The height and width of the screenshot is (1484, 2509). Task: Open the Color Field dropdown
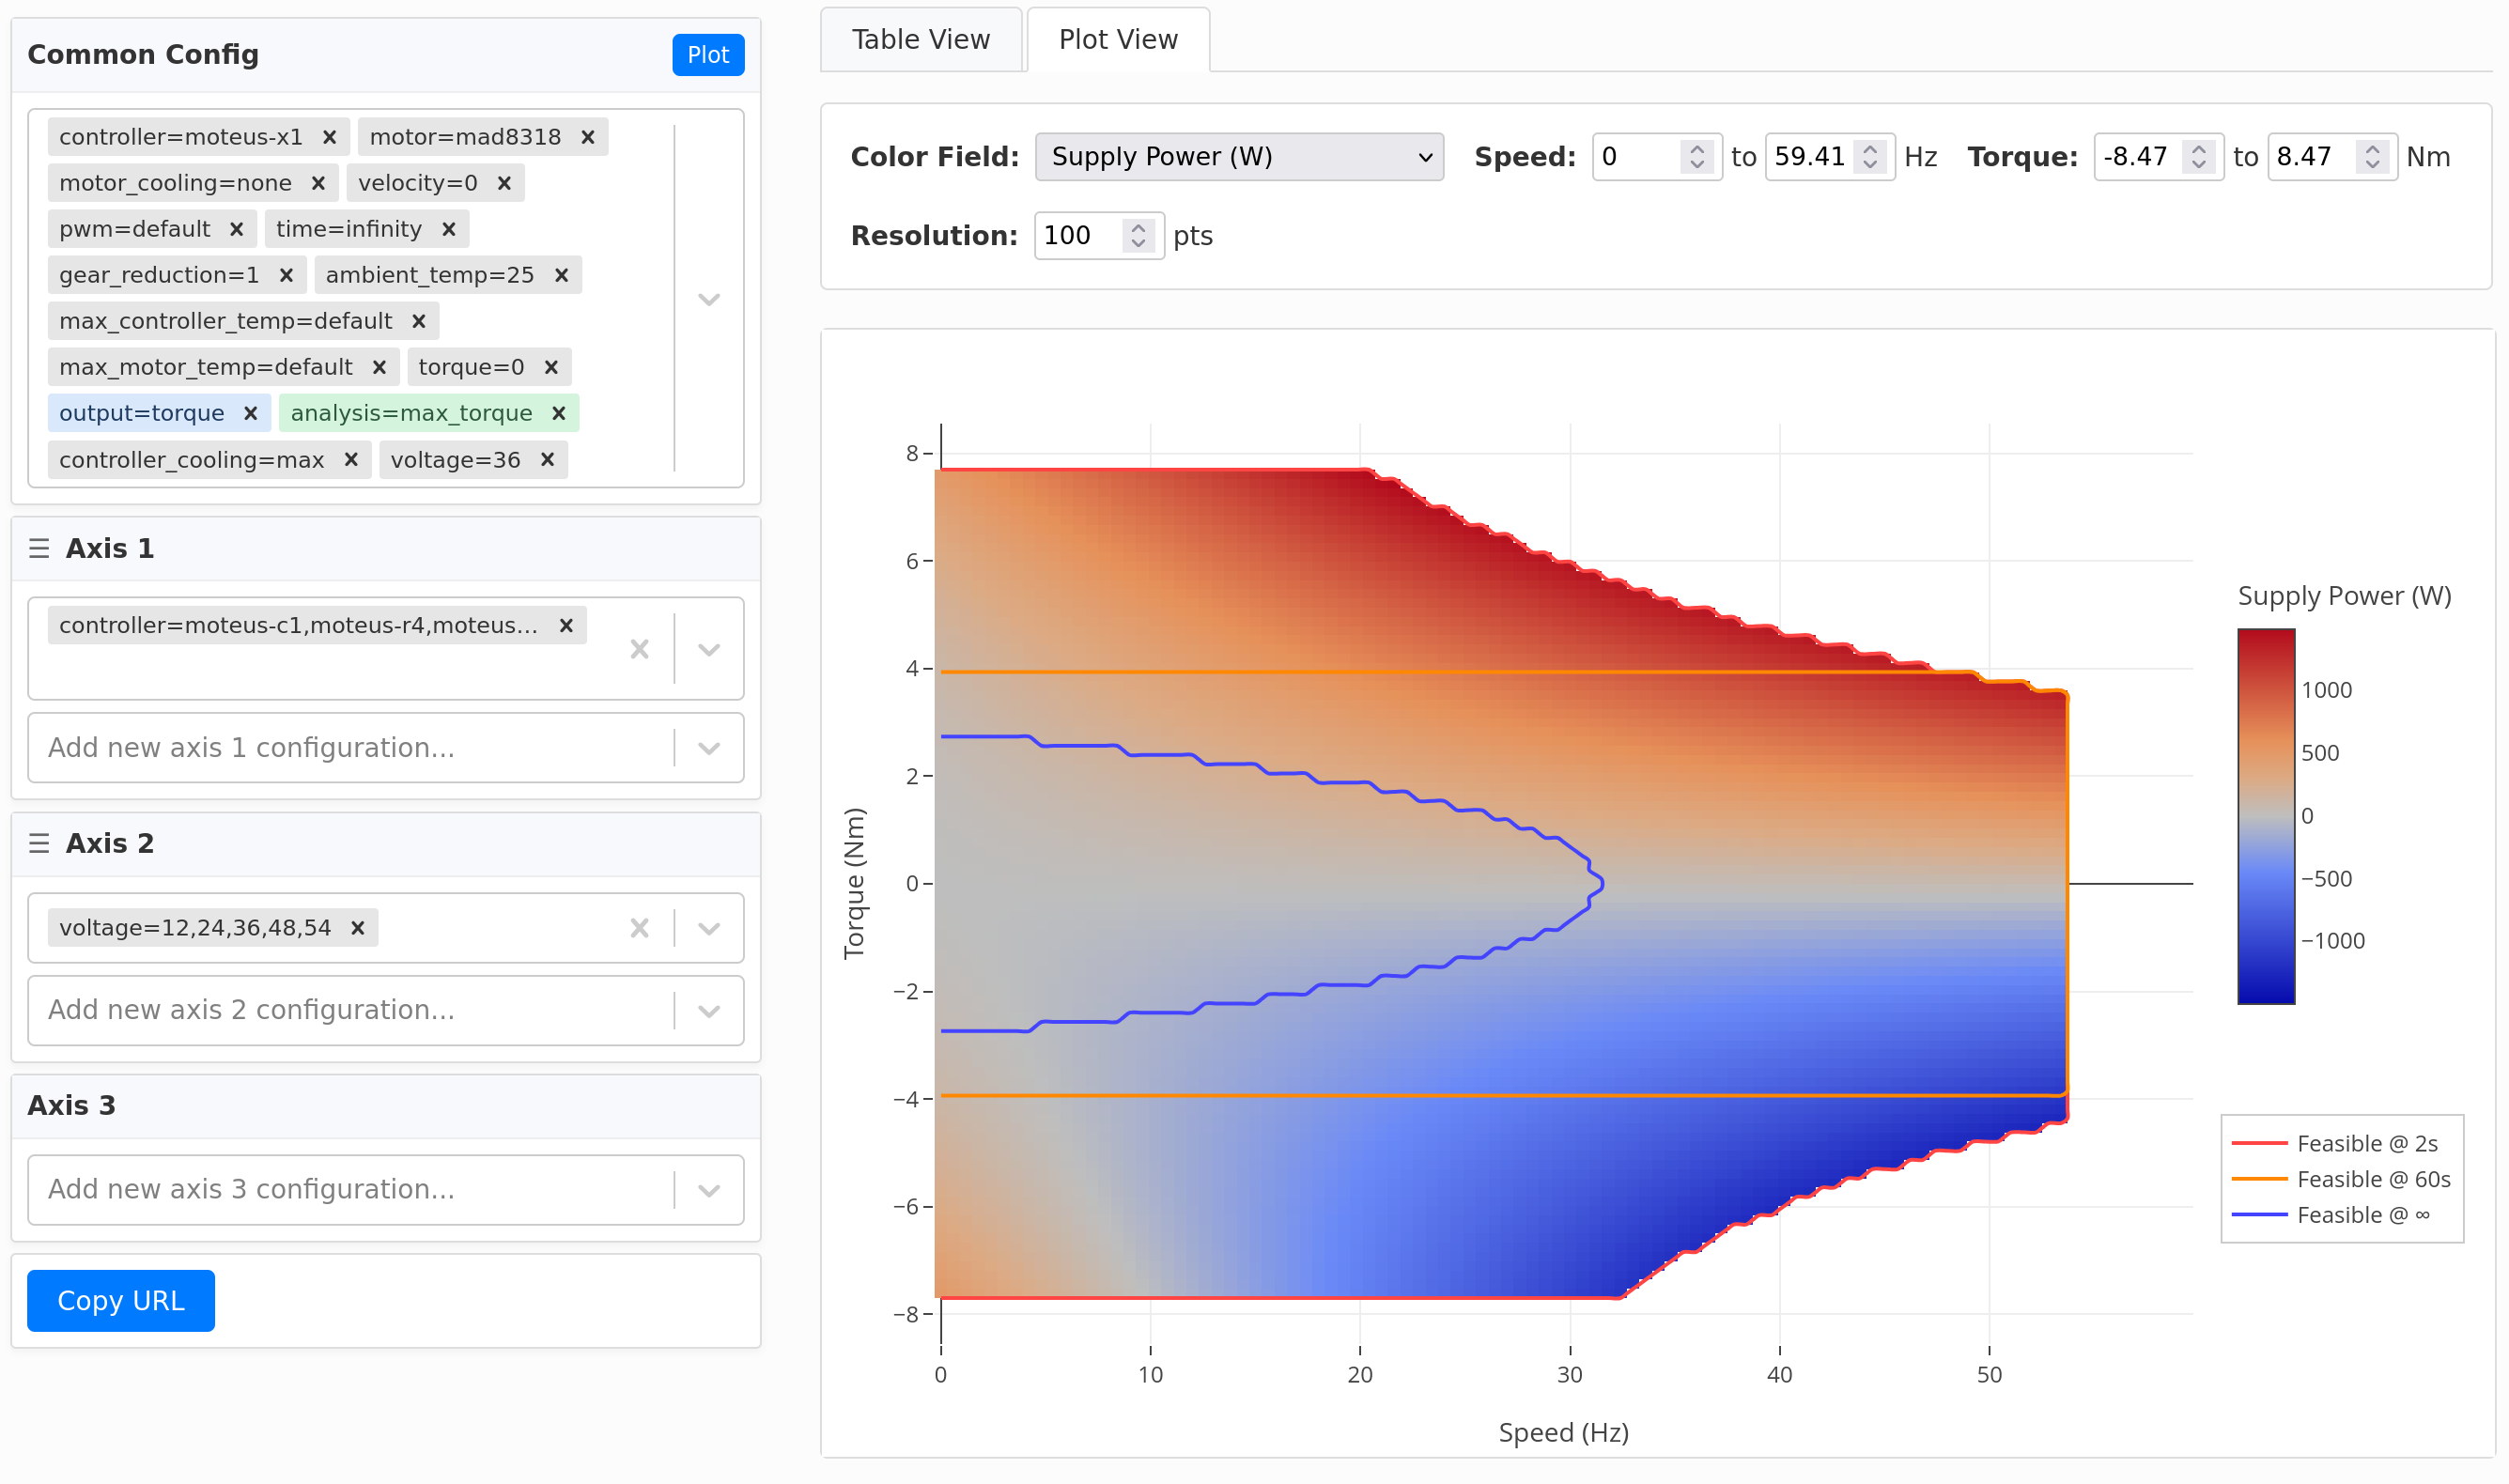(x=1238, y=157)
